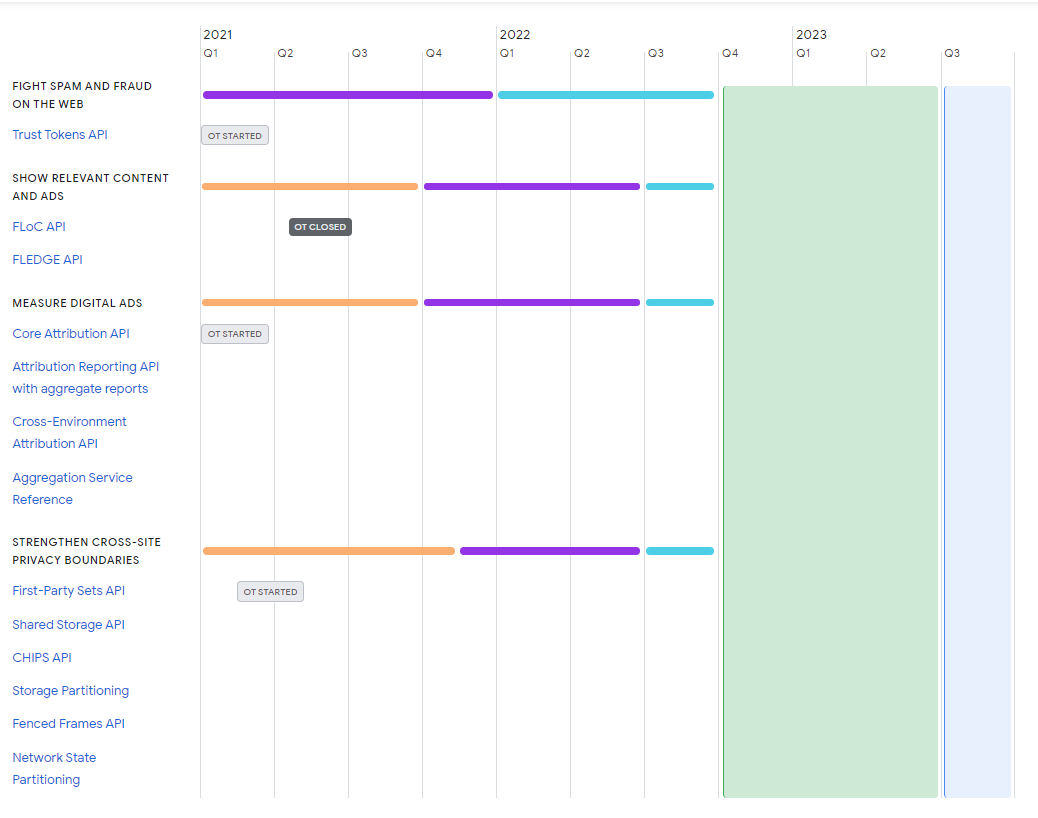The image size is (1038, 818).
Task: Click the OT Started badge for Trust Tokens
Action: (x=235, y=136)
